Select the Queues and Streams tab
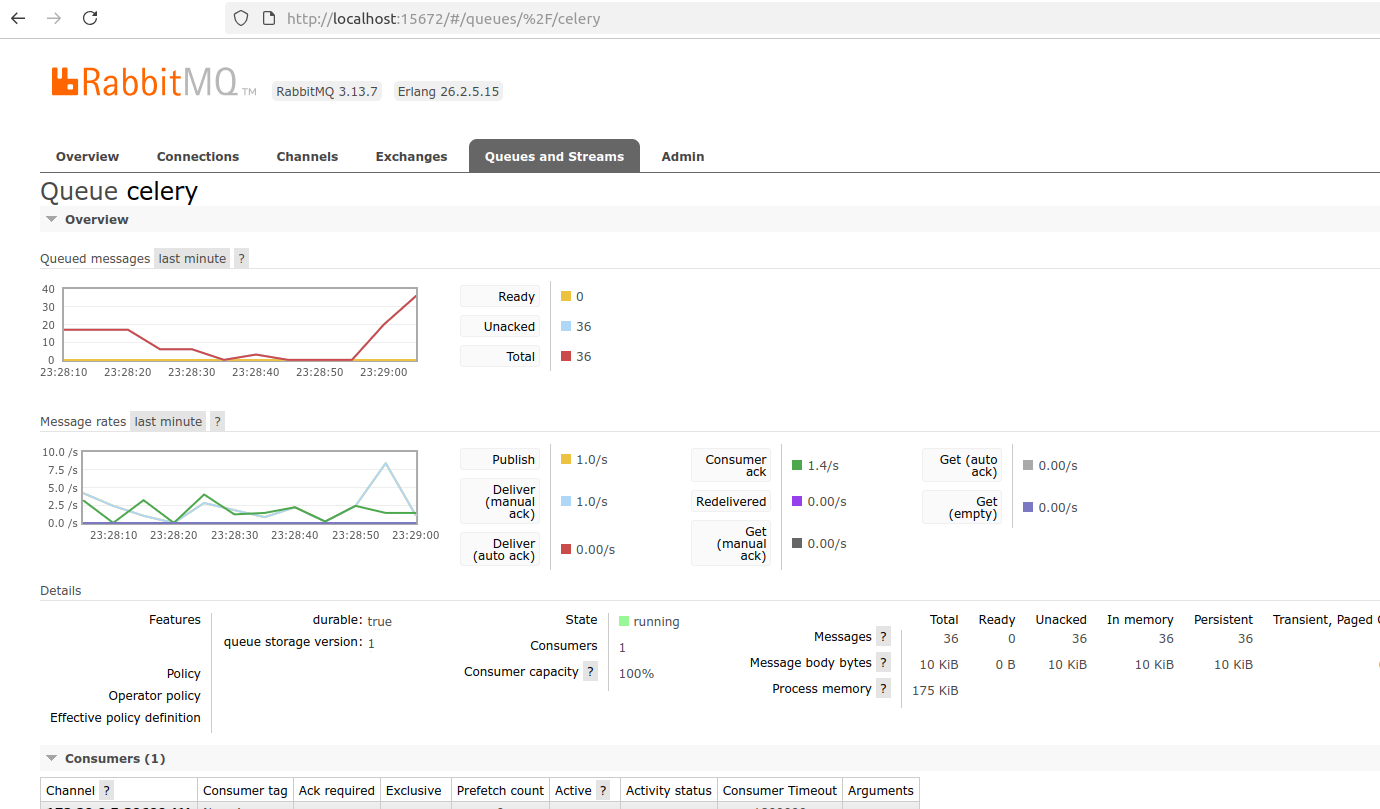Image resolution: width=1380 pixels, height=809 pixels. tap(554, 156)
